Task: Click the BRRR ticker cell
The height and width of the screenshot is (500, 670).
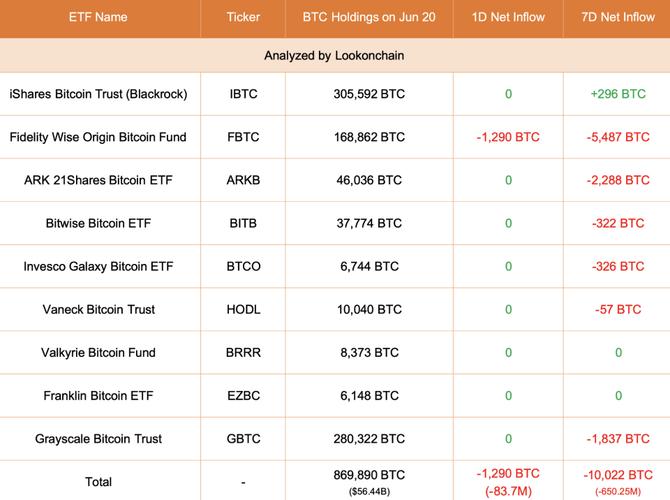Action: coord(243,352)
